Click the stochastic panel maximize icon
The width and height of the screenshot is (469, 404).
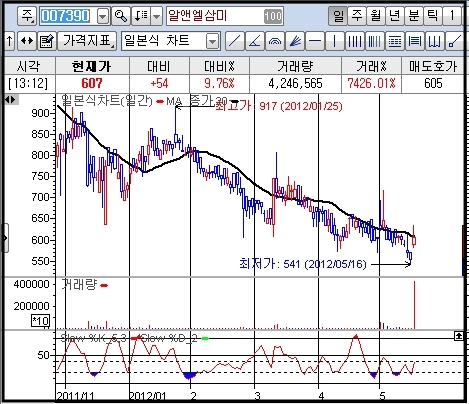click(459, 336)
